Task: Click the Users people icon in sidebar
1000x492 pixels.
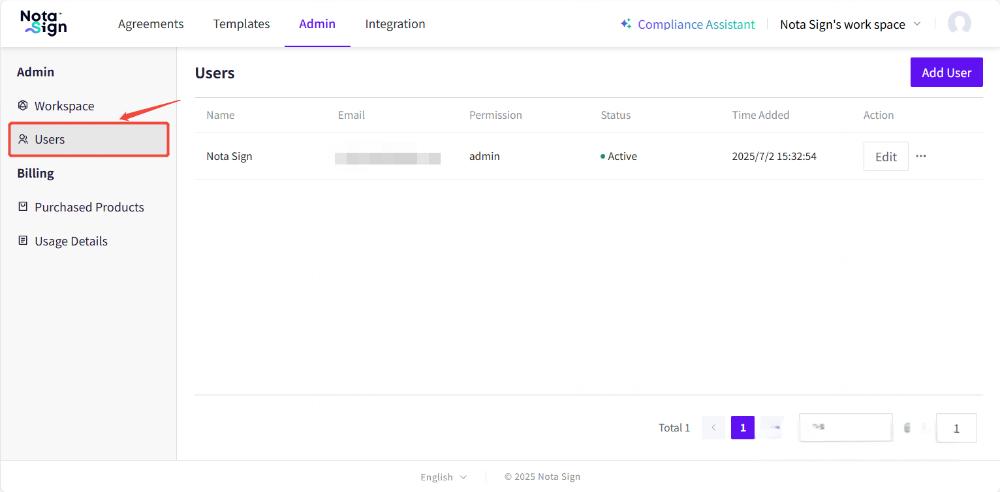Action: [23, 140]
